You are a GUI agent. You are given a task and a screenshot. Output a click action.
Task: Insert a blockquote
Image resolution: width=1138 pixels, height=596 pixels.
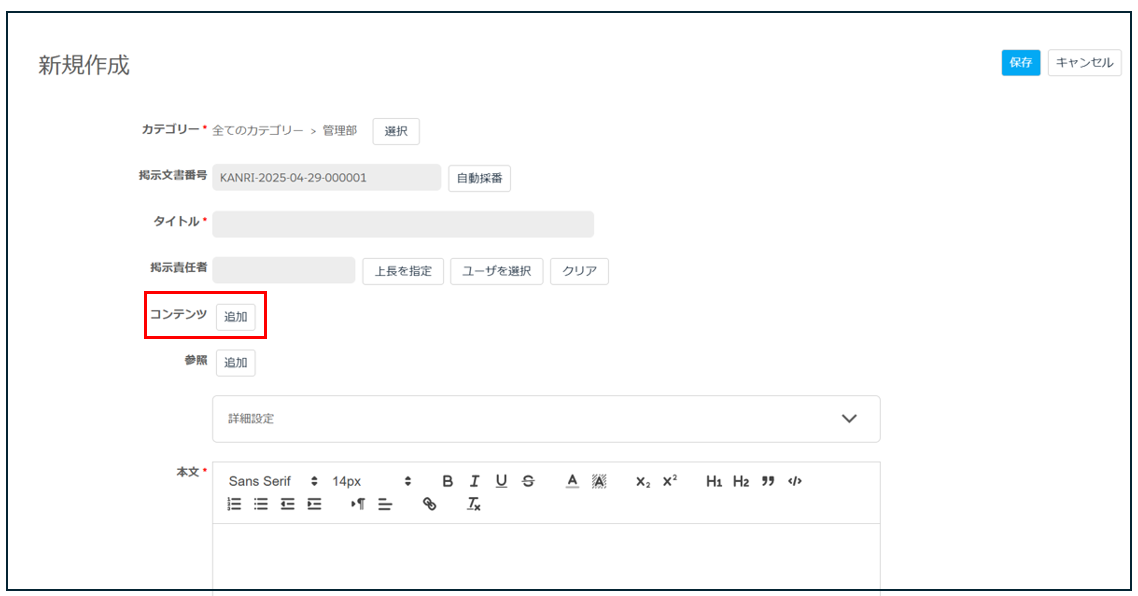(x=768, y=481)
